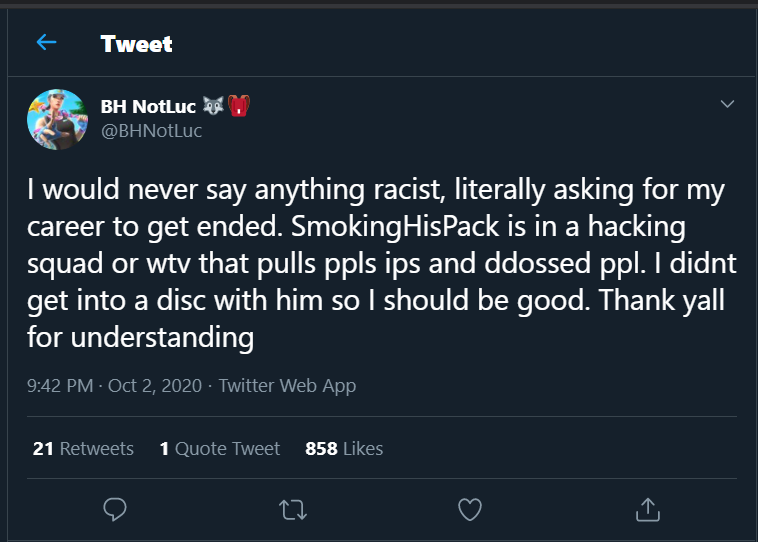This screenshot has width=758, height=542.
Task: Click the BH NotLuc profile avatar
Action: coord(55,119)
